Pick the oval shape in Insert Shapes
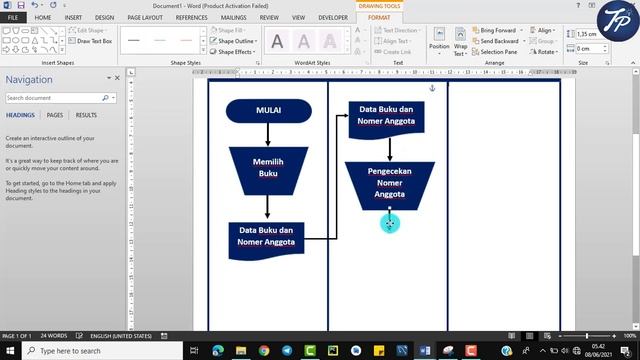The height and width of the screenshot is (360, 640). pos(16,40)
